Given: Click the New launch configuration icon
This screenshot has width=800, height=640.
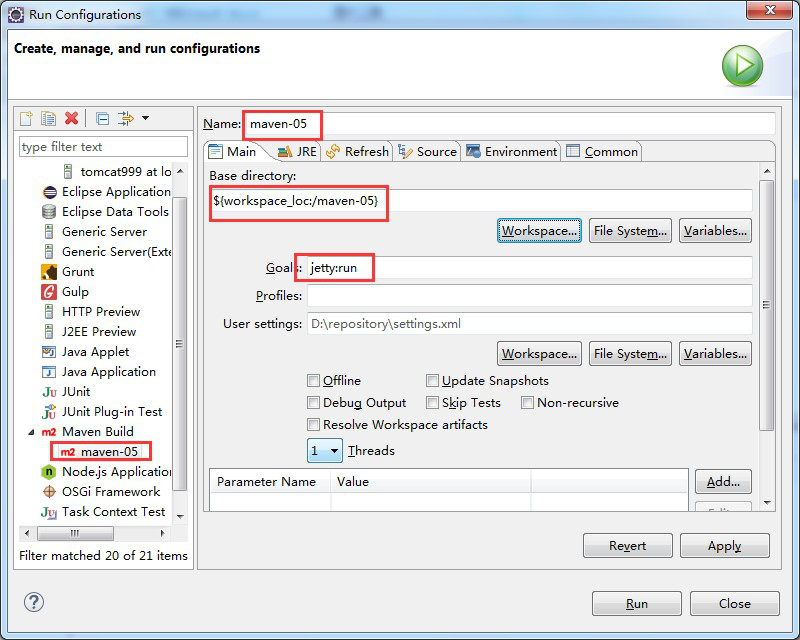Looking at the screenshot, I should 27,119.
